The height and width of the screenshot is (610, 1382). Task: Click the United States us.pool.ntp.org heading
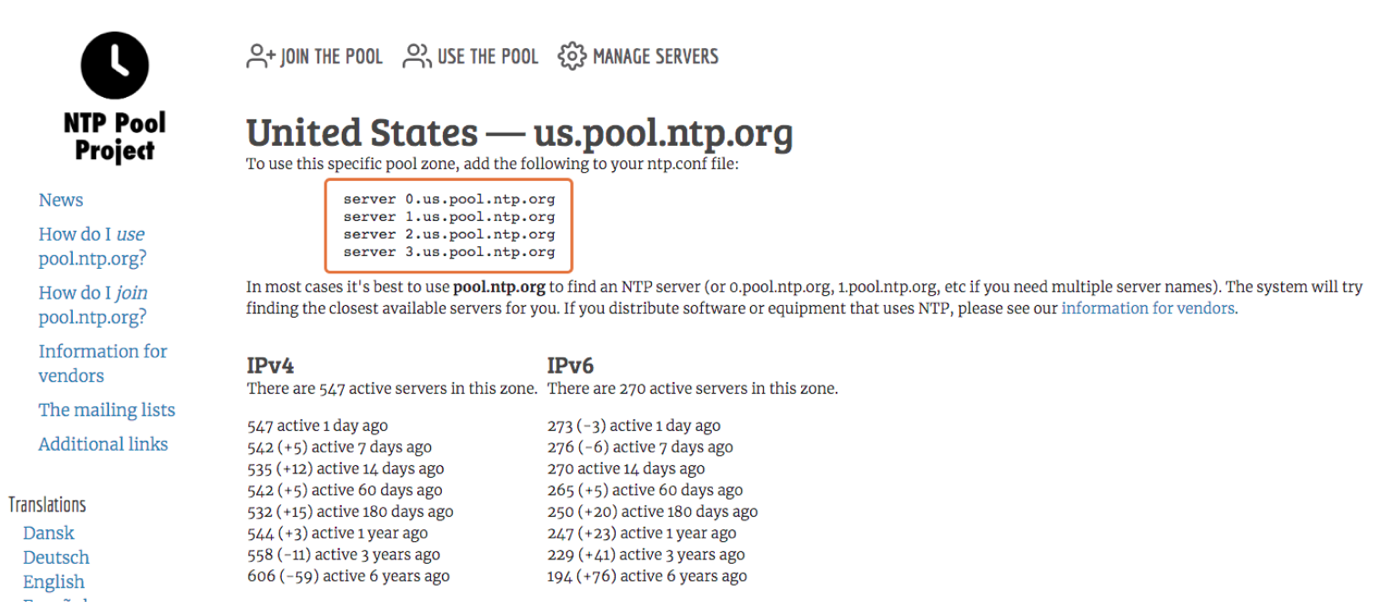(519, 133)
